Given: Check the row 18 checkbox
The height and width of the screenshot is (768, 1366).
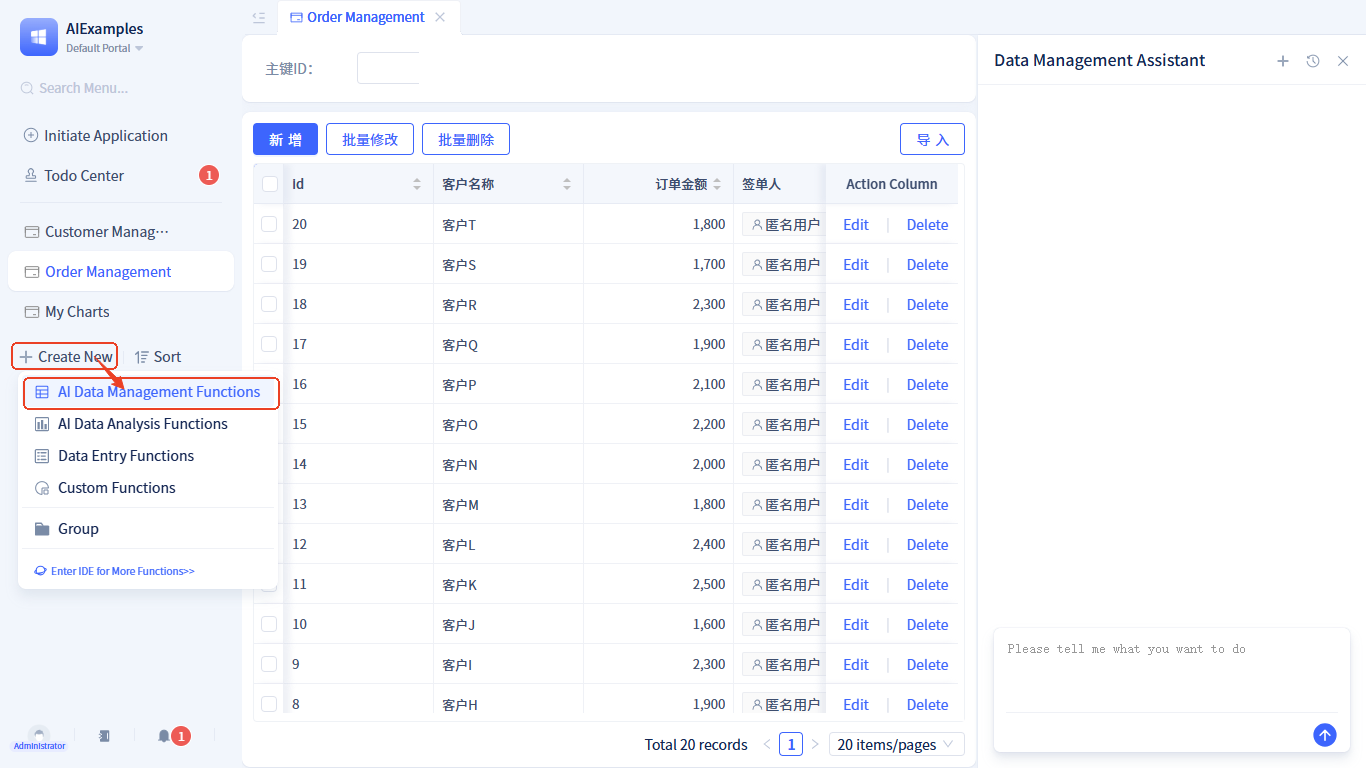Looking at the screenshot, I should coord(269,304).
